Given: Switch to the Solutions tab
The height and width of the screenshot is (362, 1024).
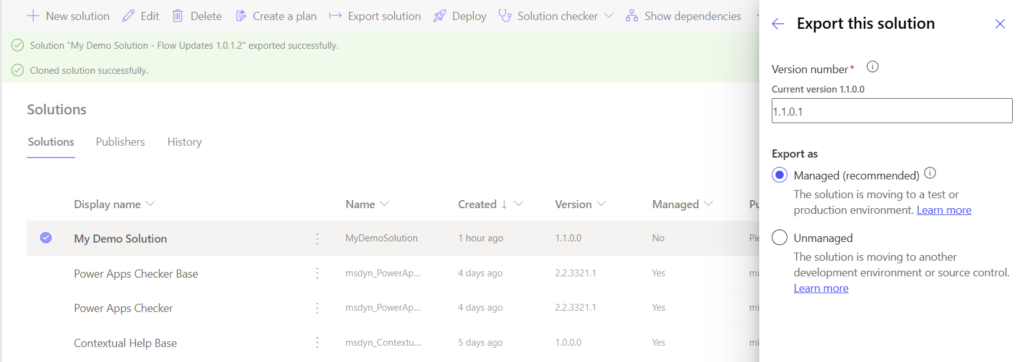Looking at the screenshot, I should [x=51, y=142].
